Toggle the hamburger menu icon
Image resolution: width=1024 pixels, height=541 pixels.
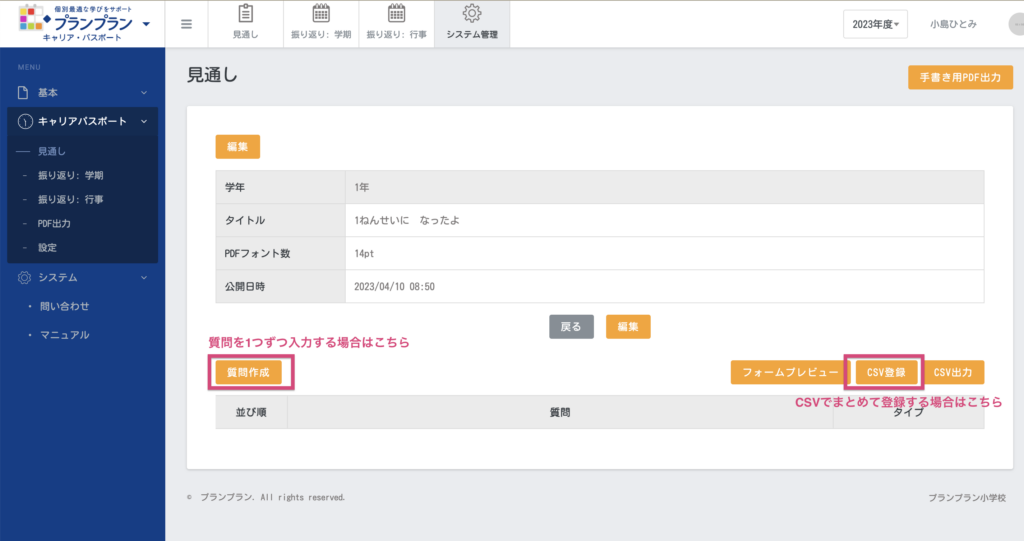(186, 24)
